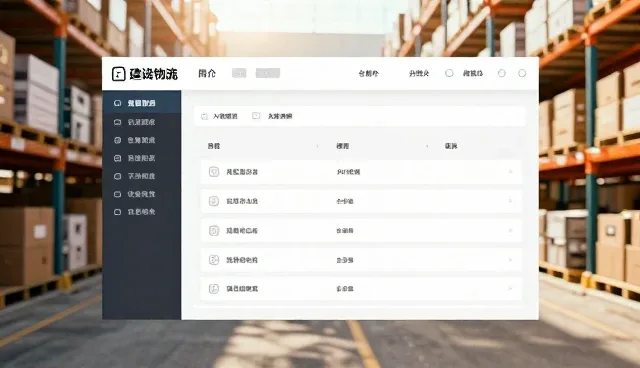Click the last circle icon in header

[522, 73]
